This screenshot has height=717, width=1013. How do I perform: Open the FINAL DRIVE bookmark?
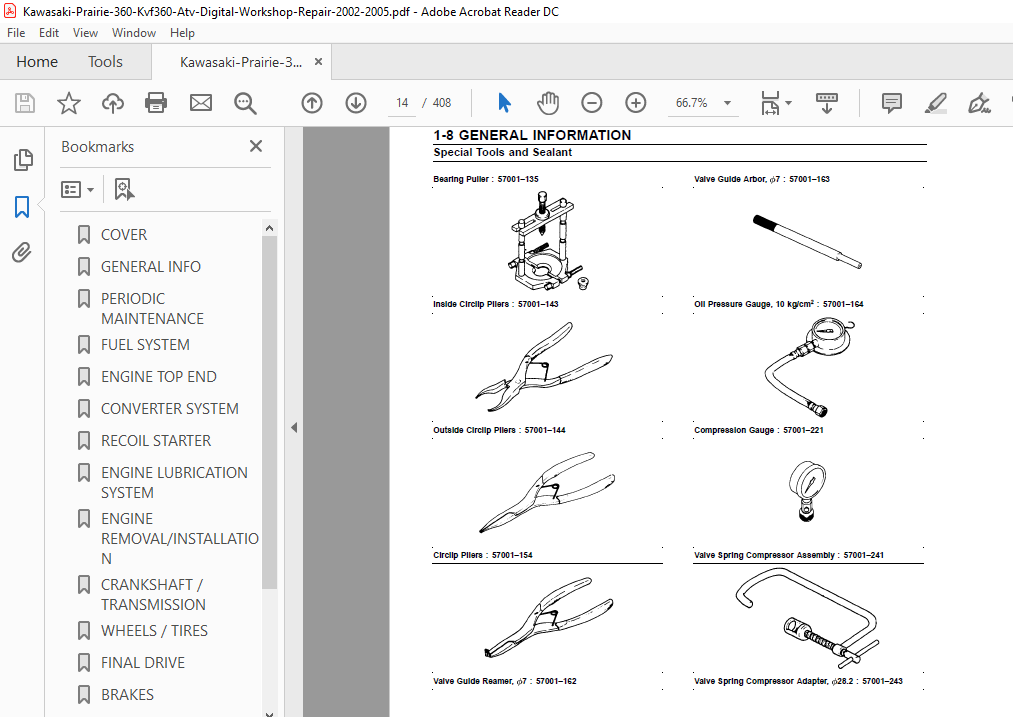143,663
